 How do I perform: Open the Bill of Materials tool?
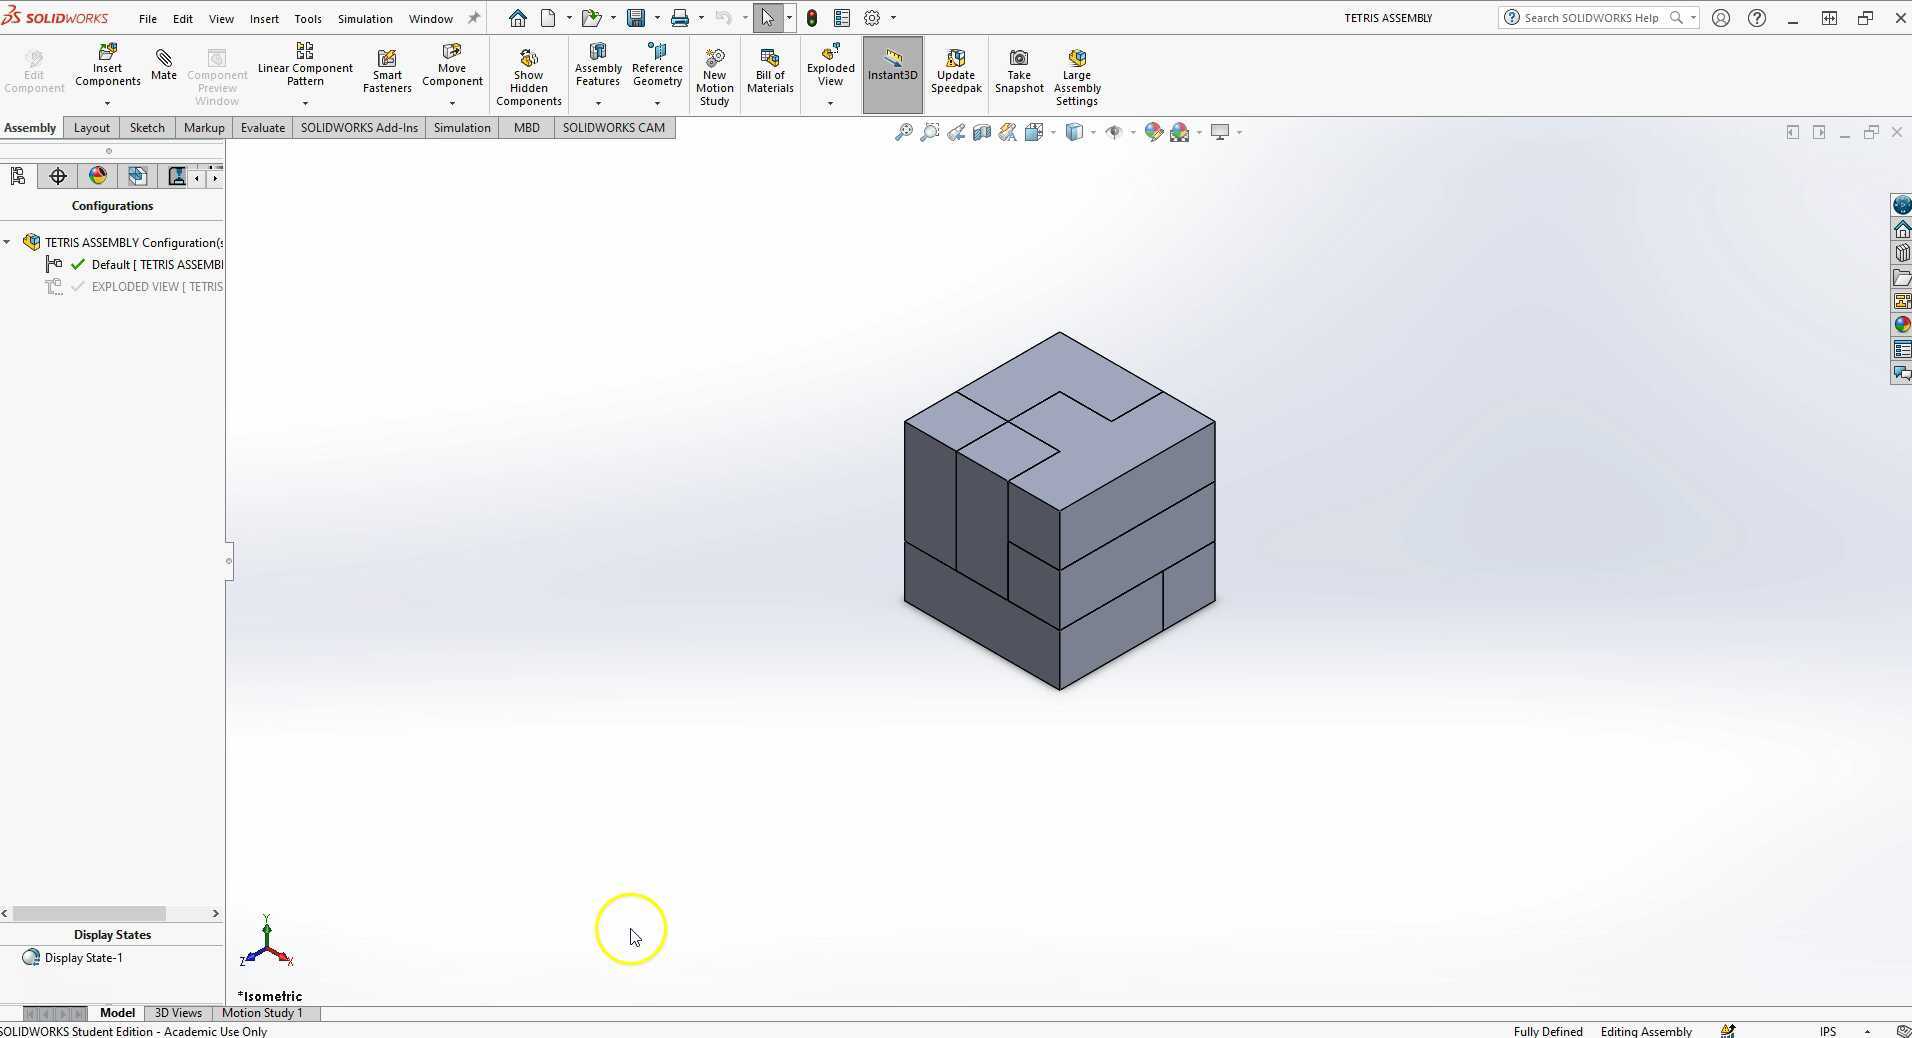(x=769, y=72)
